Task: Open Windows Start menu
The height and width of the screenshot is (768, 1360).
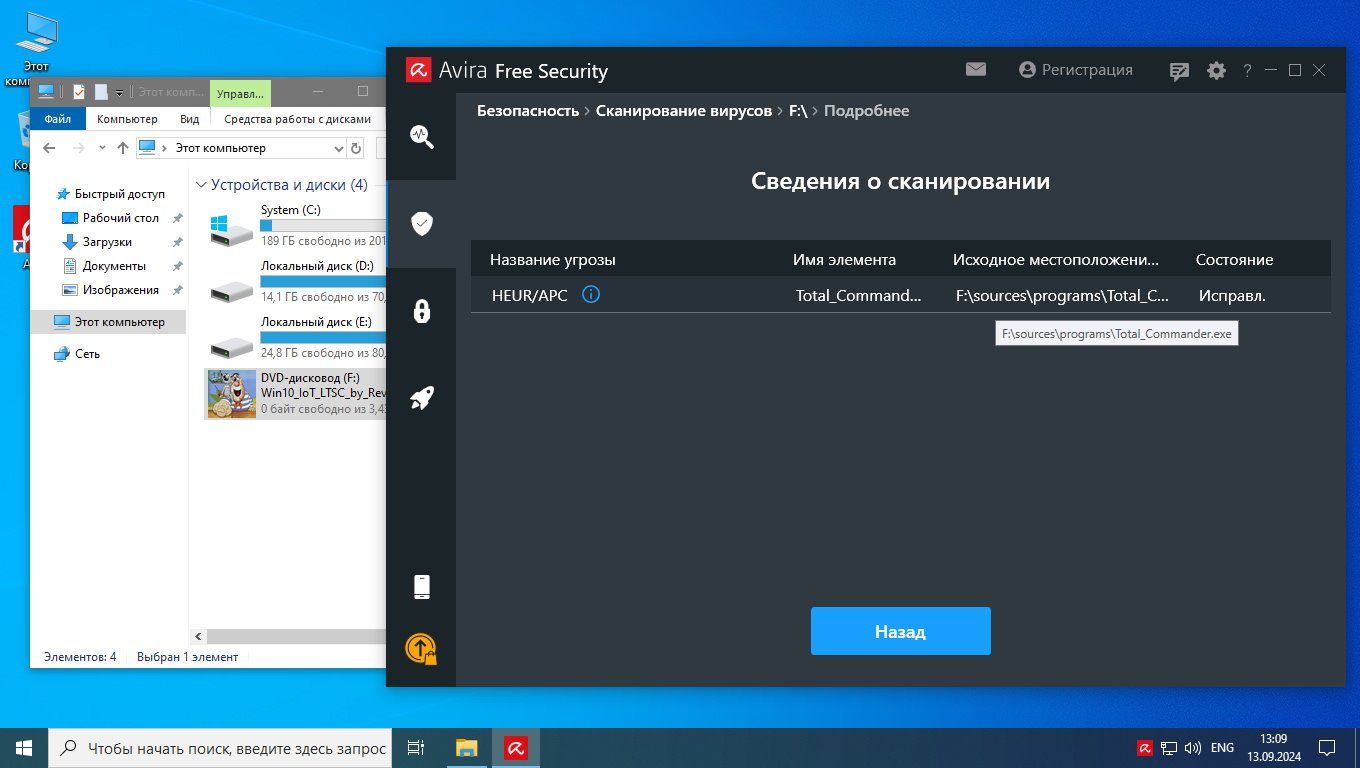Action: 24,748
